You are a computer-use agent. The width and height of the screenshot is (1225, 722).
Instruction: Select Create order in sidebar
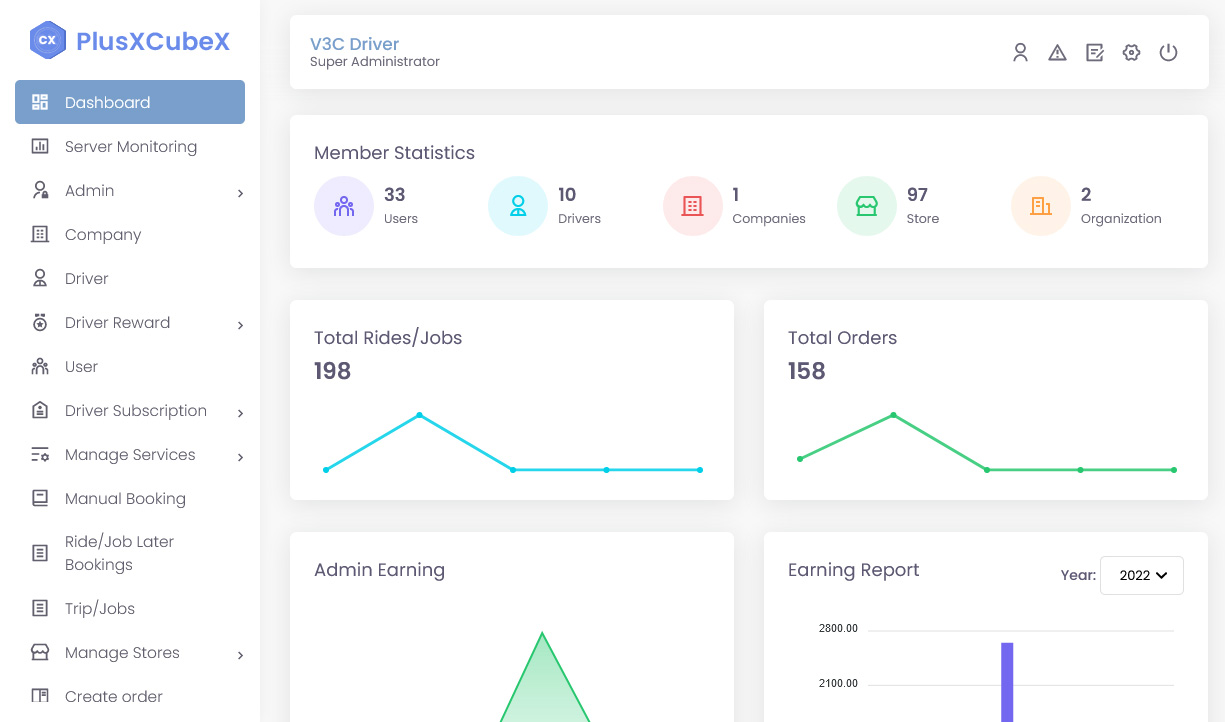point(130,696)
